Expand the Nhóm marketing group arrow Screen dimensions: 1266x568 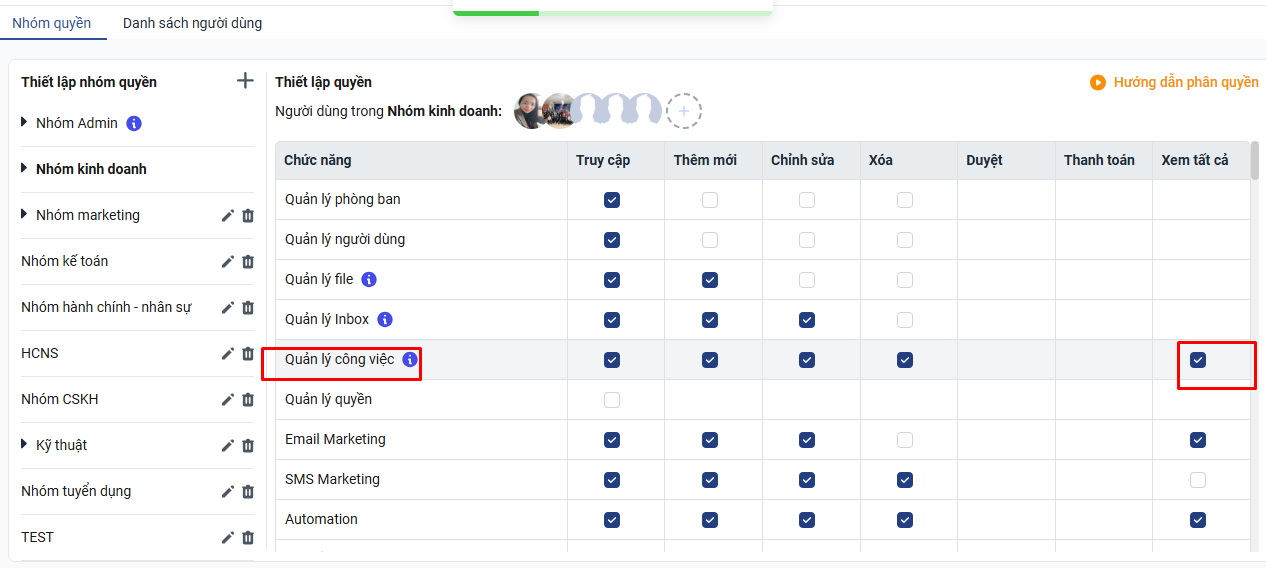coord(25,215)
